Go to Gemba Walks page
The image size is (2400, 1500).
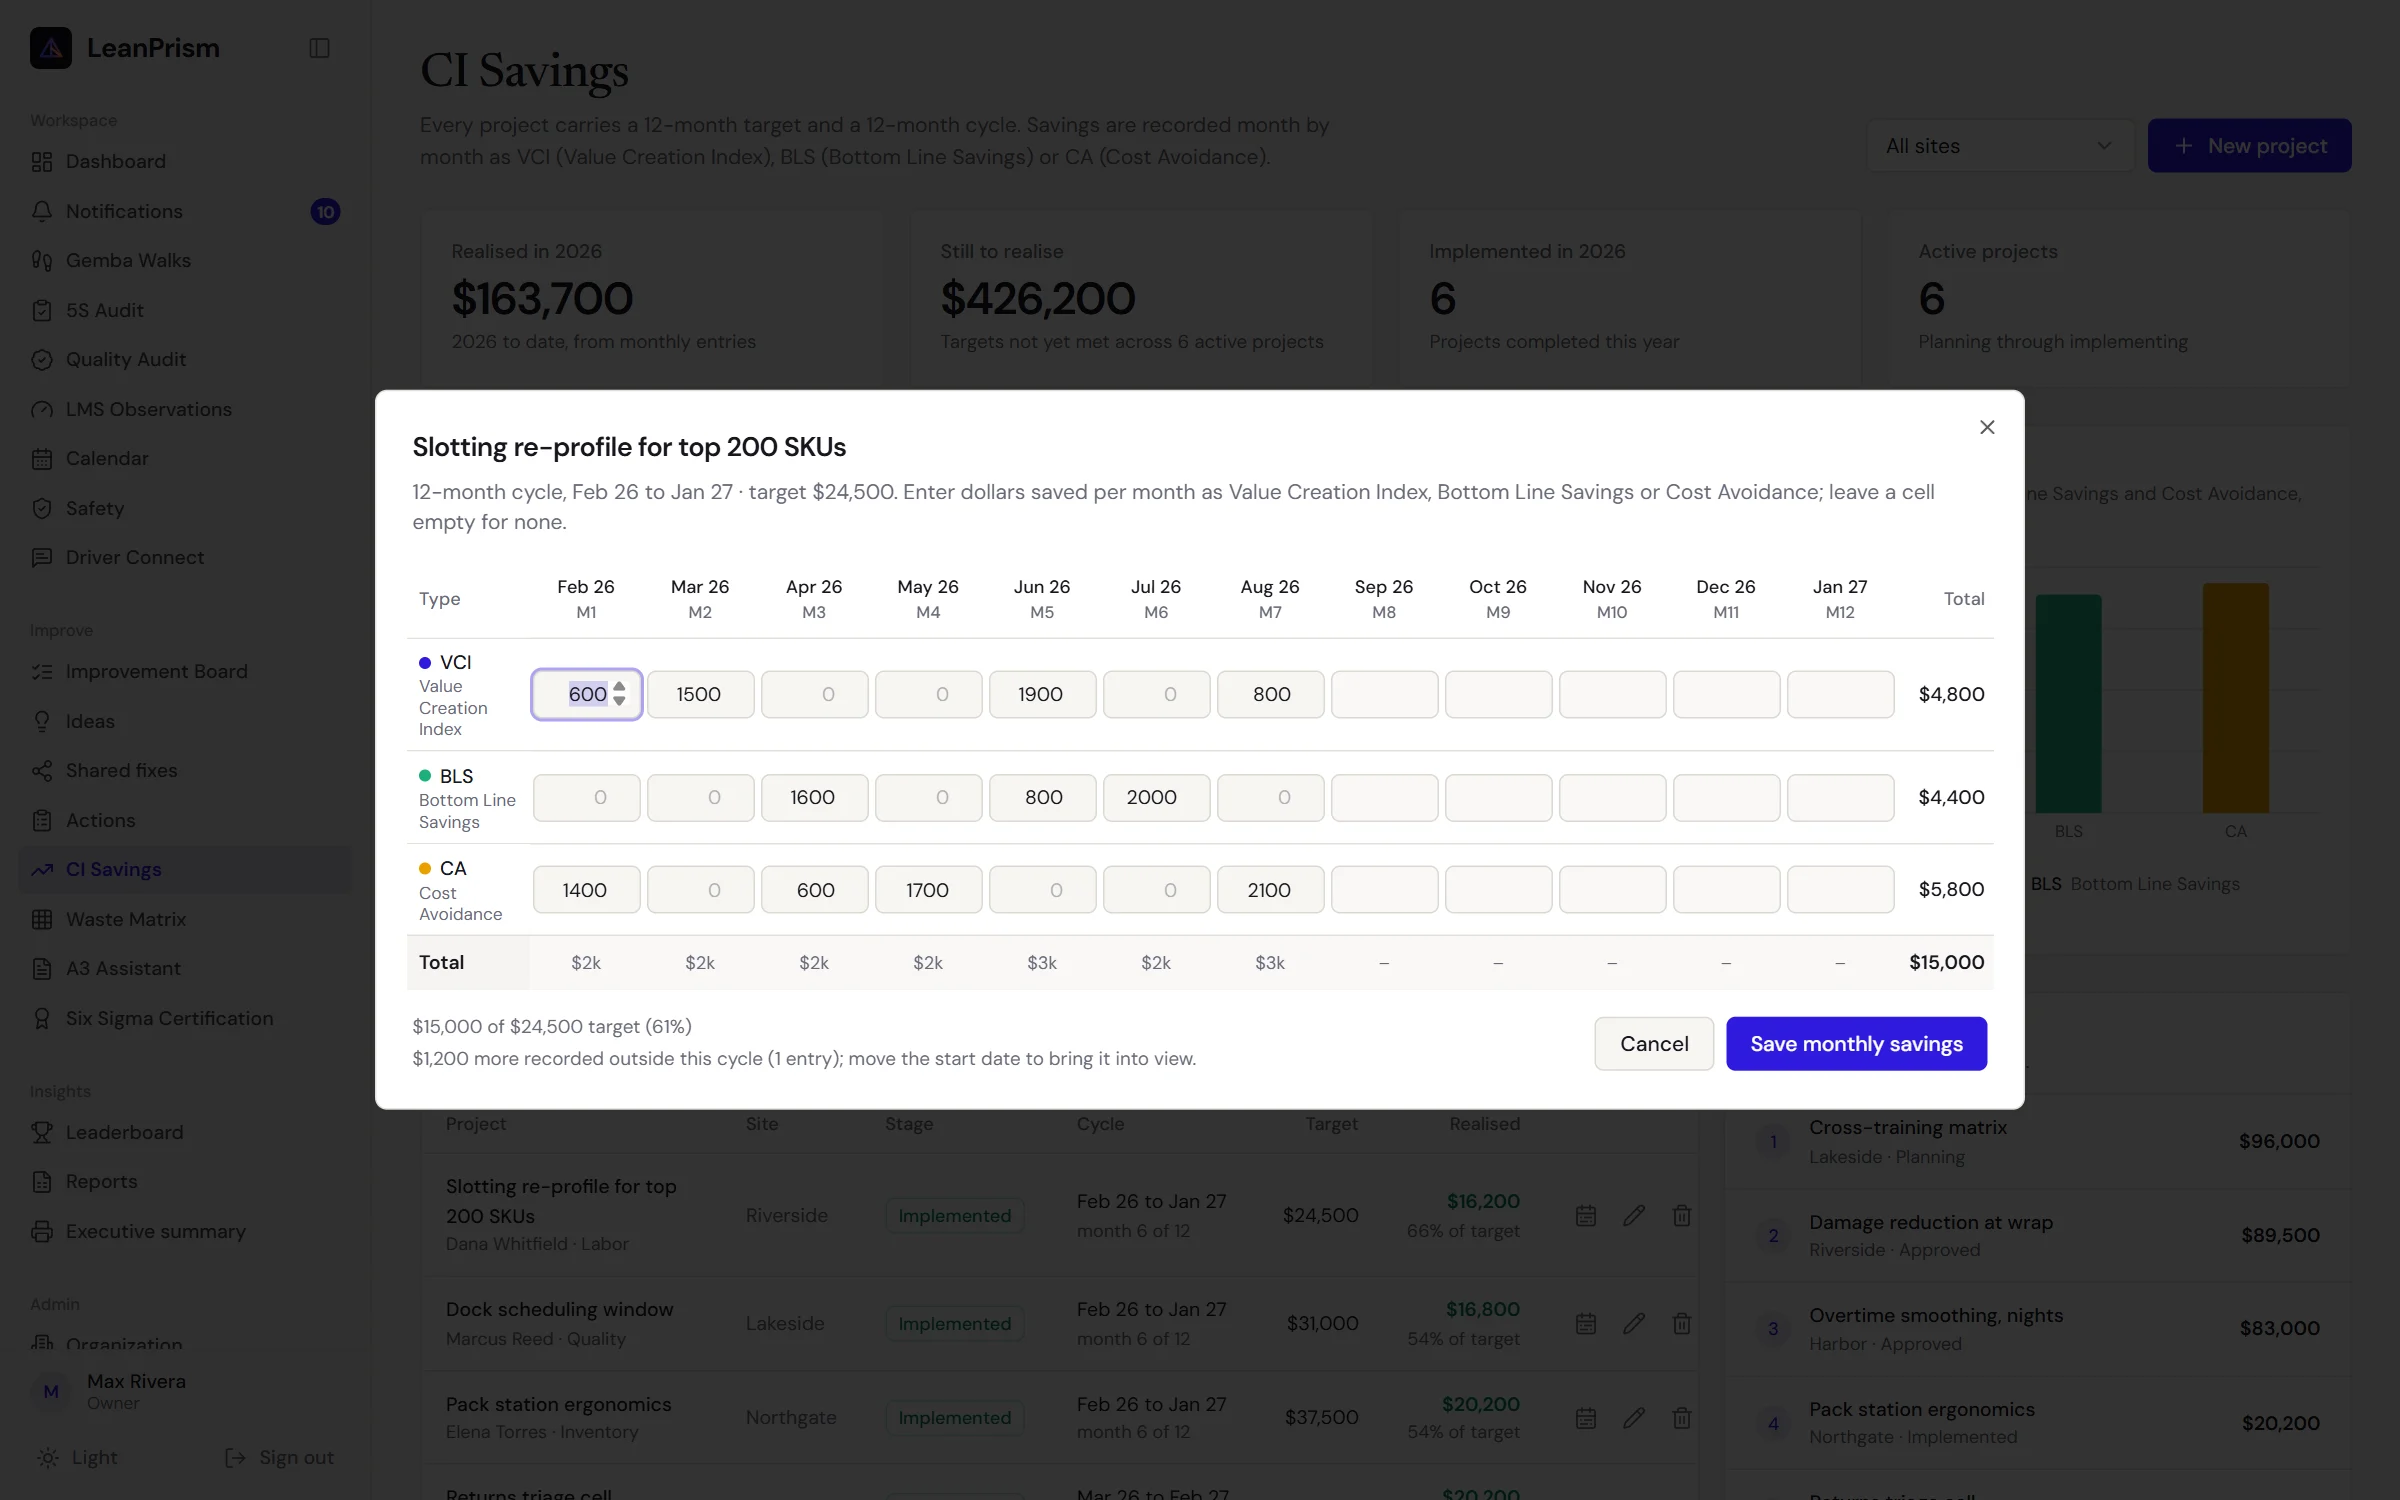[x=185, y=260]
